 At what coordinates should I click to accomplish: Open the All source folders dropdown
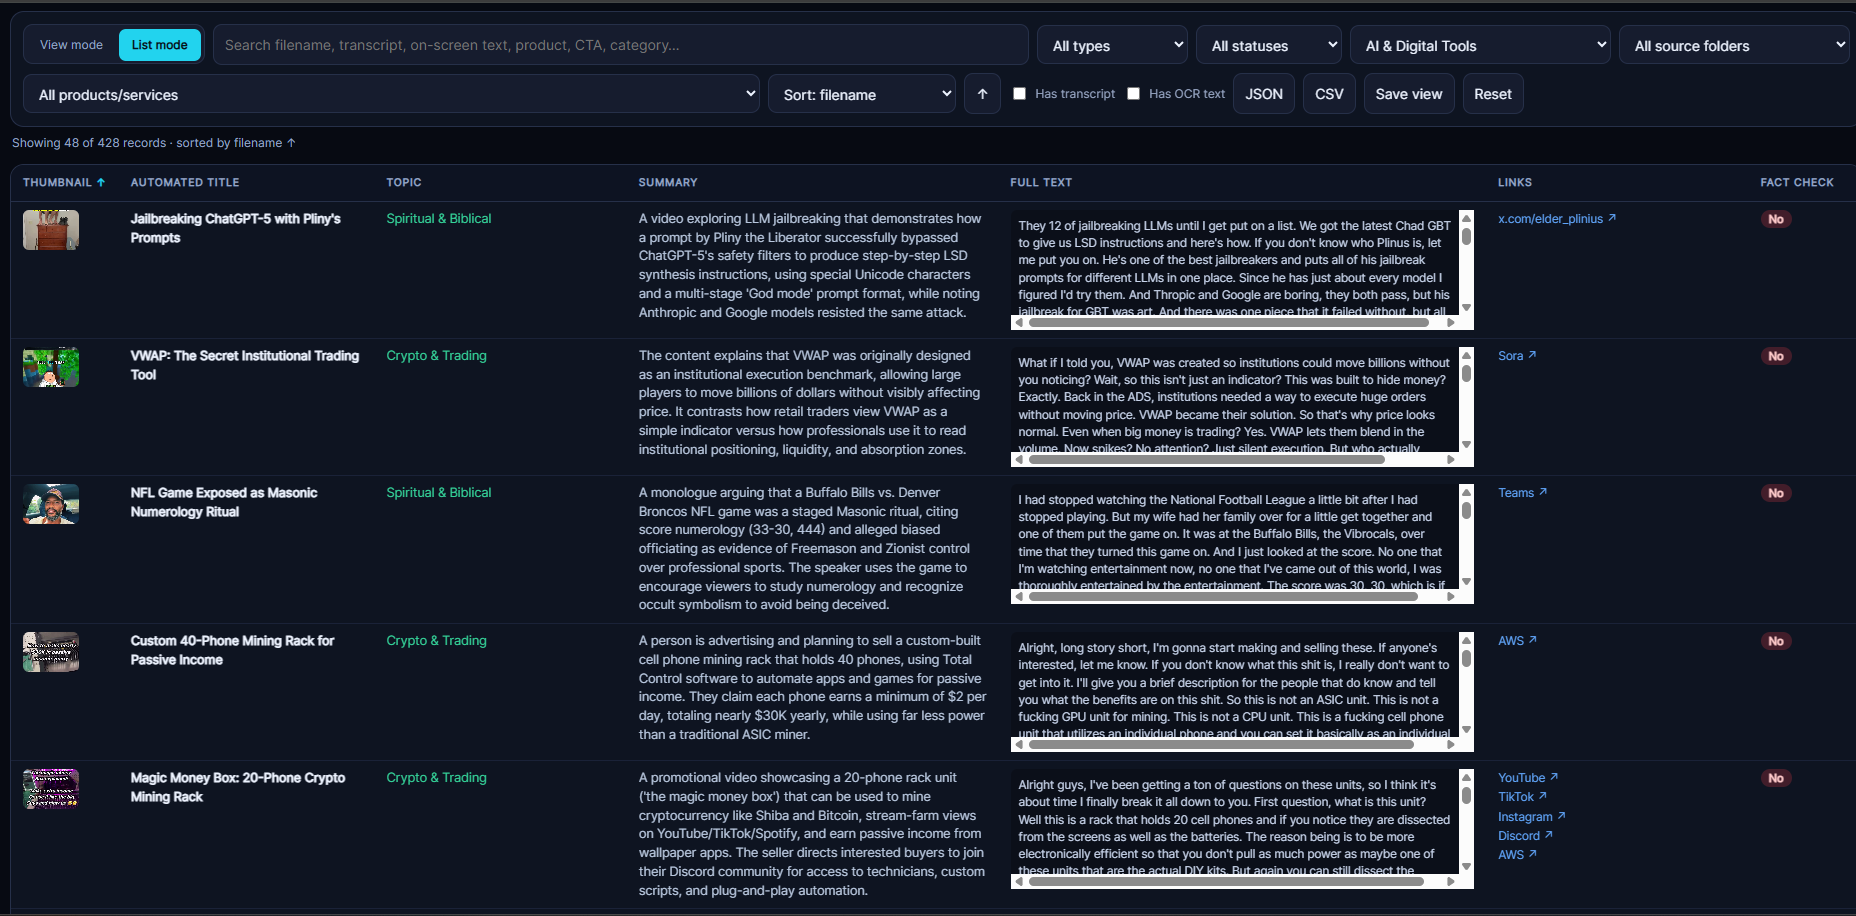click(x=1735, y=45)
